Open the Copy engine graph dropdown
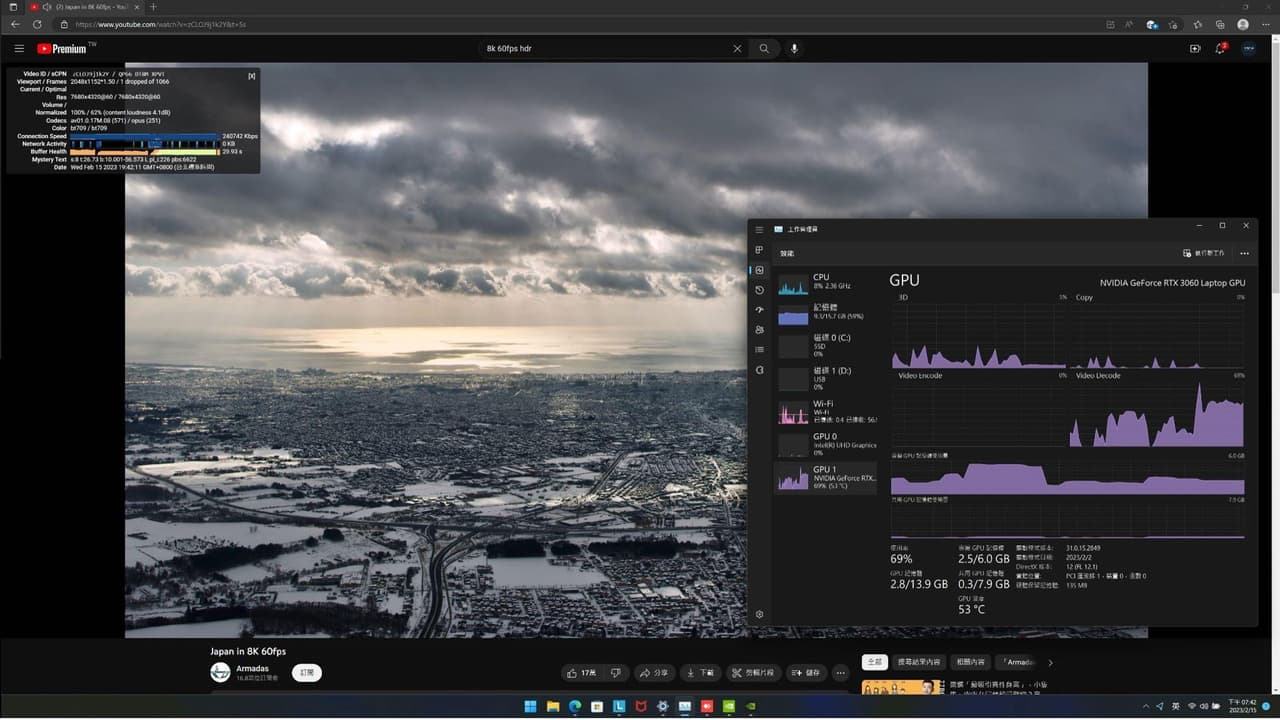 point(1086,297)
